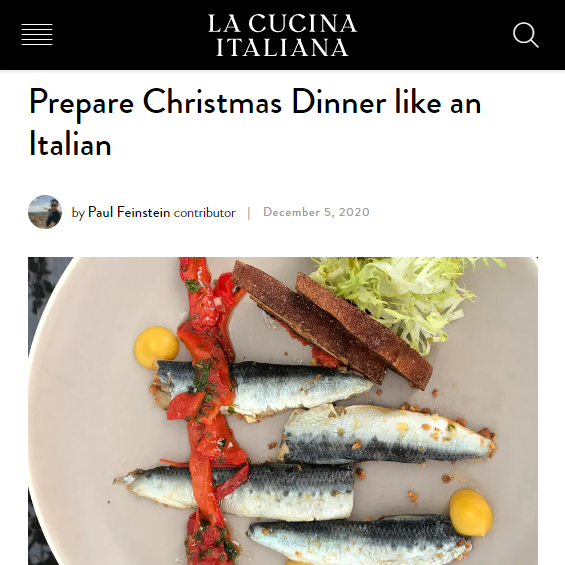Click the word 'Christmas' in the headline

pos(212,103)
